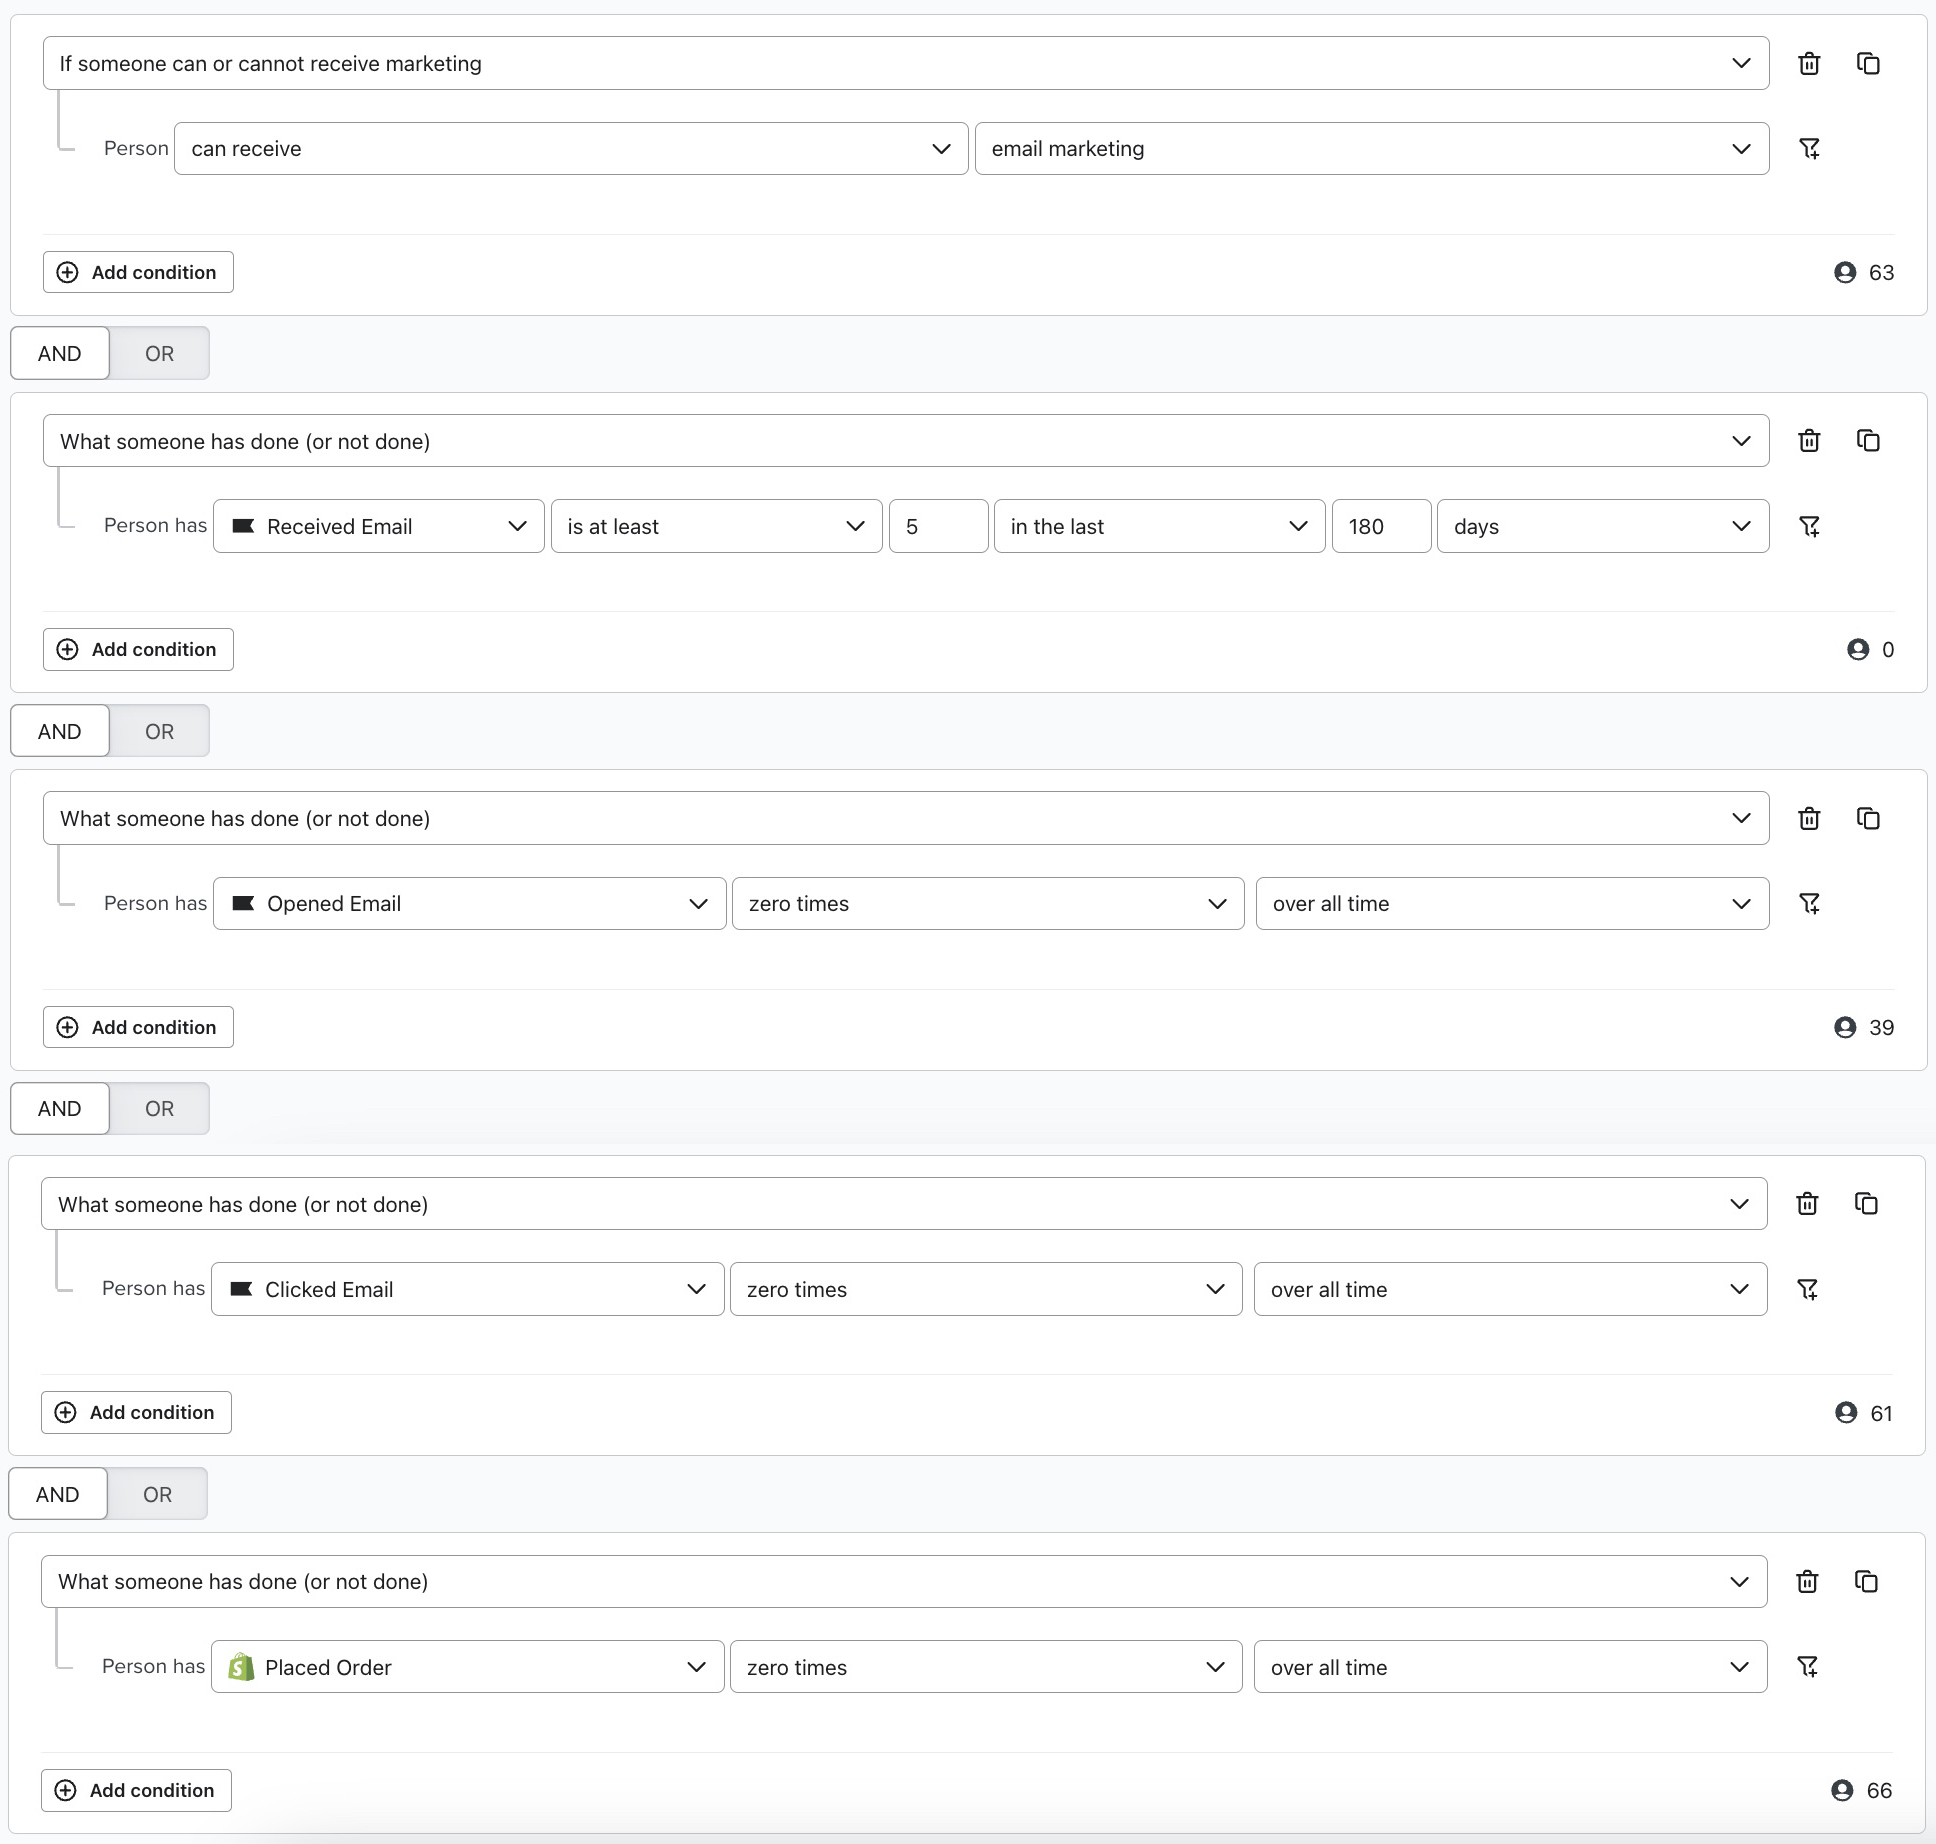Image resolution: width=1936 pixels, height=1844 pixels.
Task: Select the AND operator below Clicked Email condition
Action: pos(60,1493)
